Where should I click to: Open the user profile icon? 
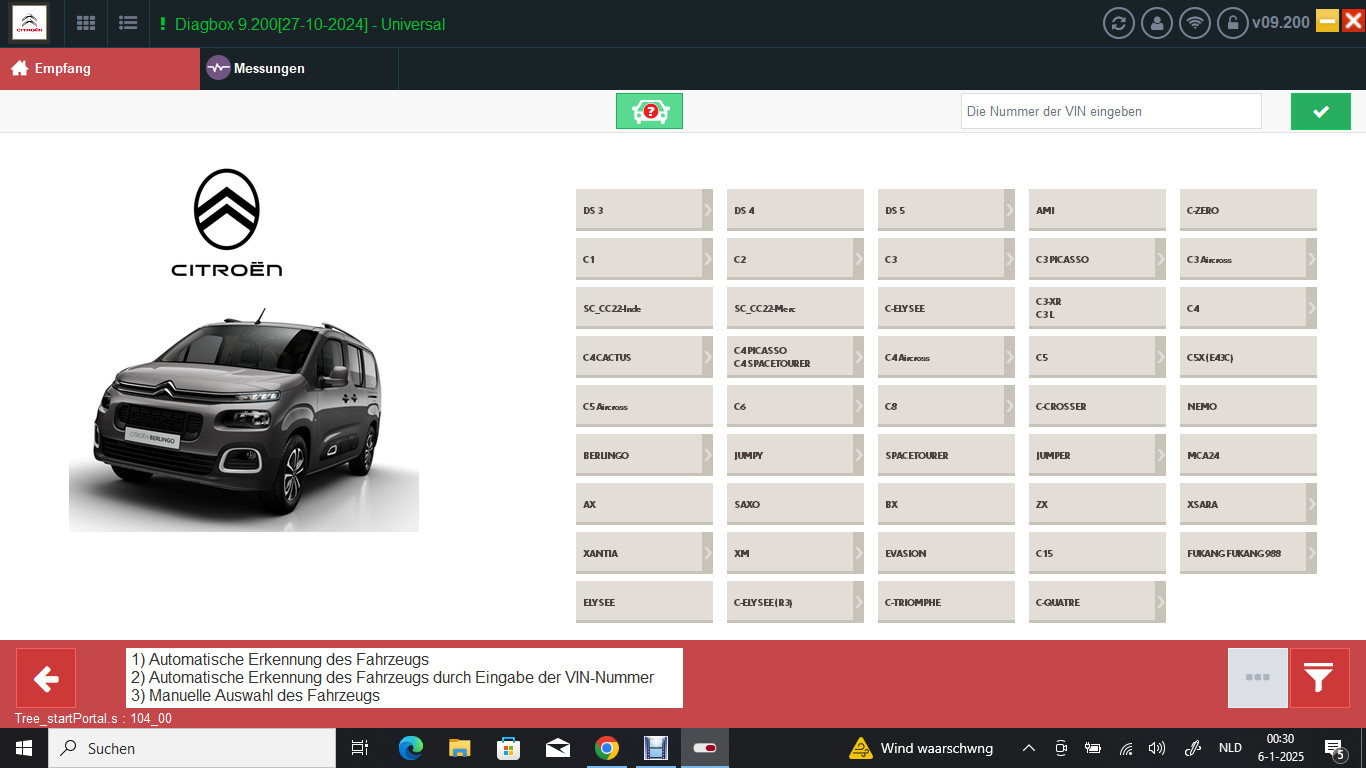(1157, 23)
